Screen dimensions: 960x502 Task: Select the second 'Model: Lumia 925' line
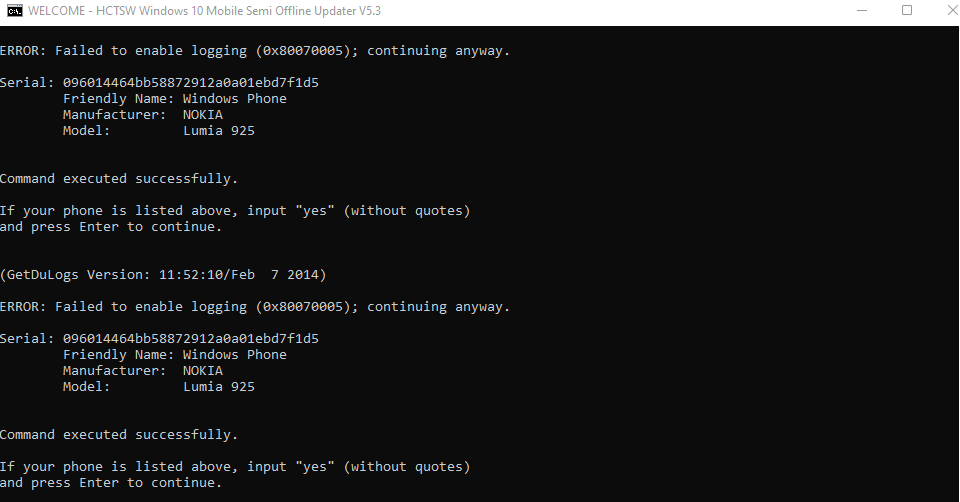pyautogui.click(x=158, y=387)
